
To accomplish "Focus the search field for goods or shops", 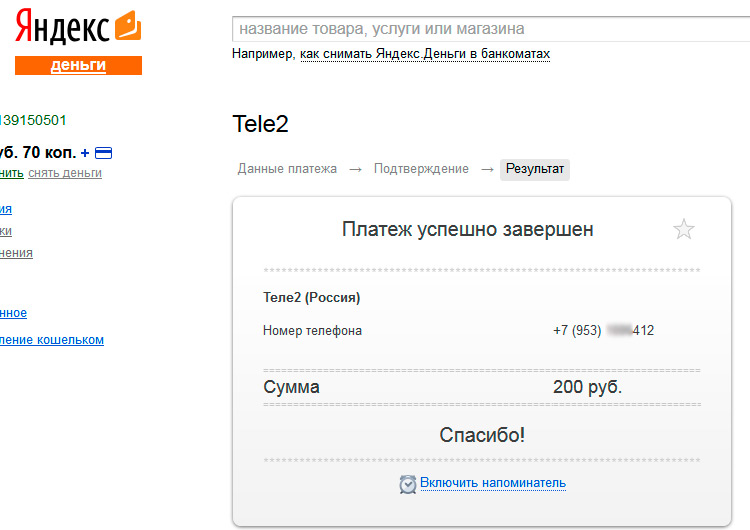I will coord(490,29).
